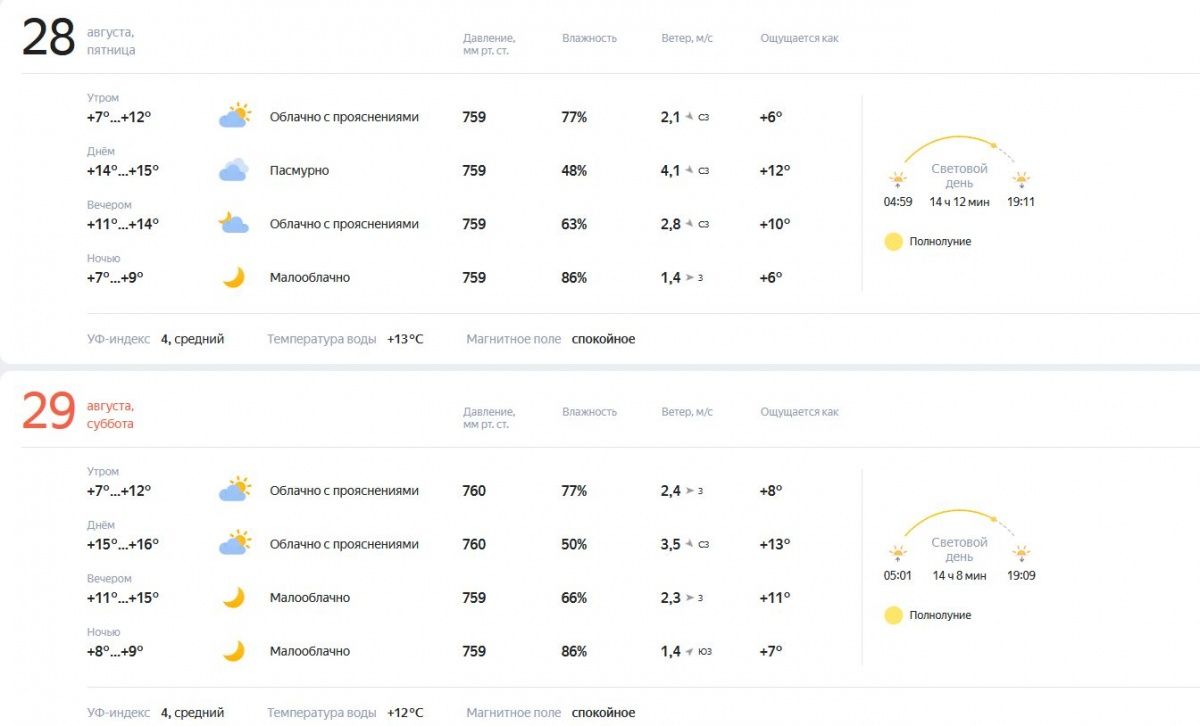The width and height of the screenshot is (1200, 726).
Task: Click the August 28 night crescent moon icon
Action: pos(234,277)
